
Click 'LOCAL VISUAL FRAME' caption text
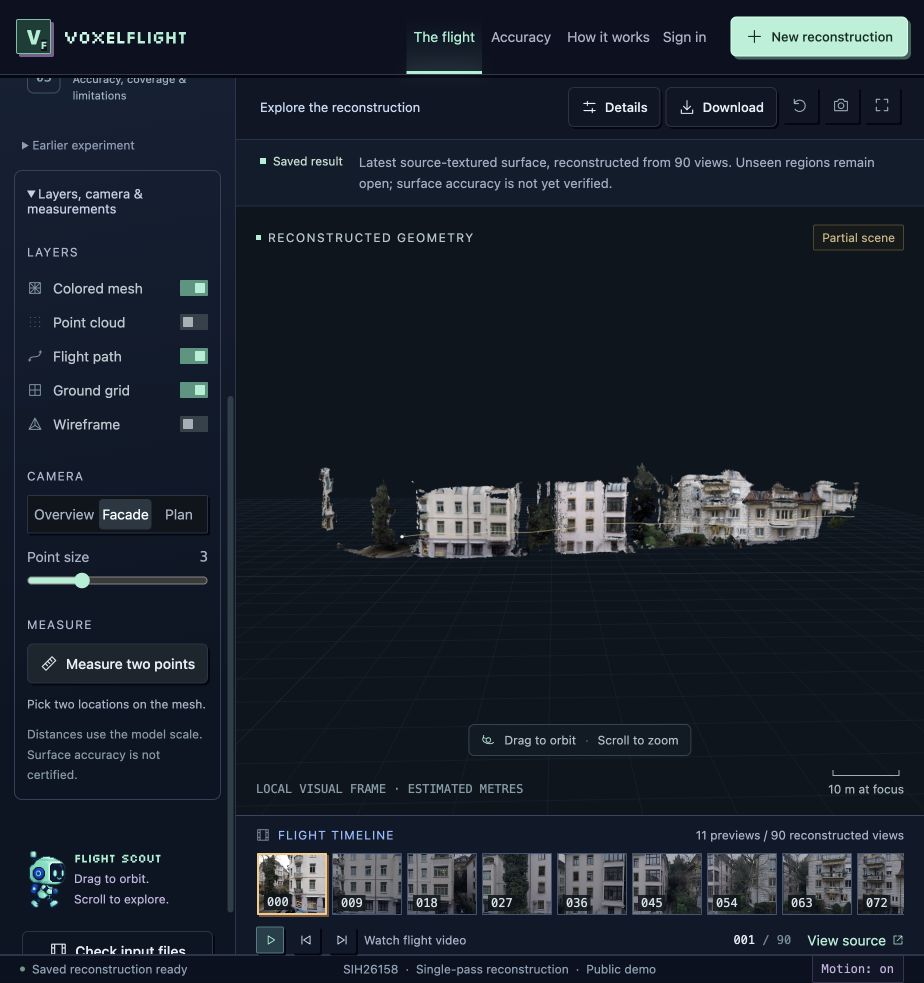coord(321,789)
